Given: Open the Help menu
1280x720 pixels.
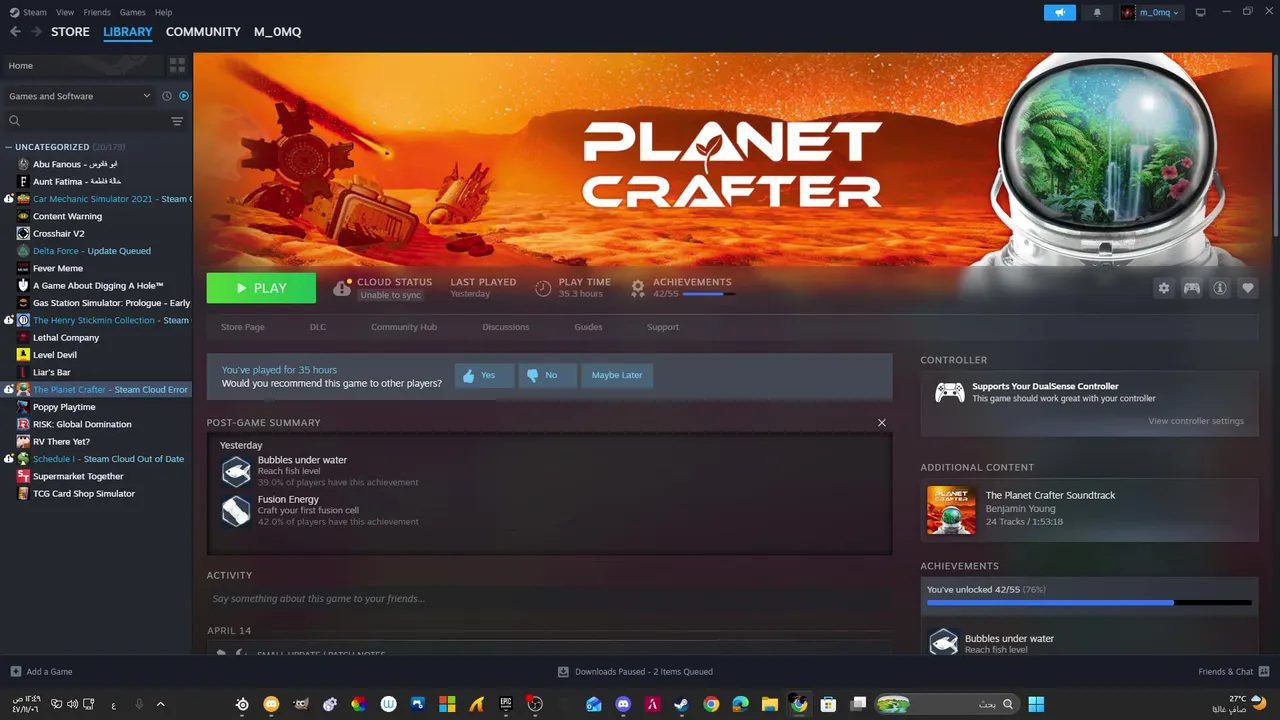Looking at the screenshot, I should coord(163,12).
